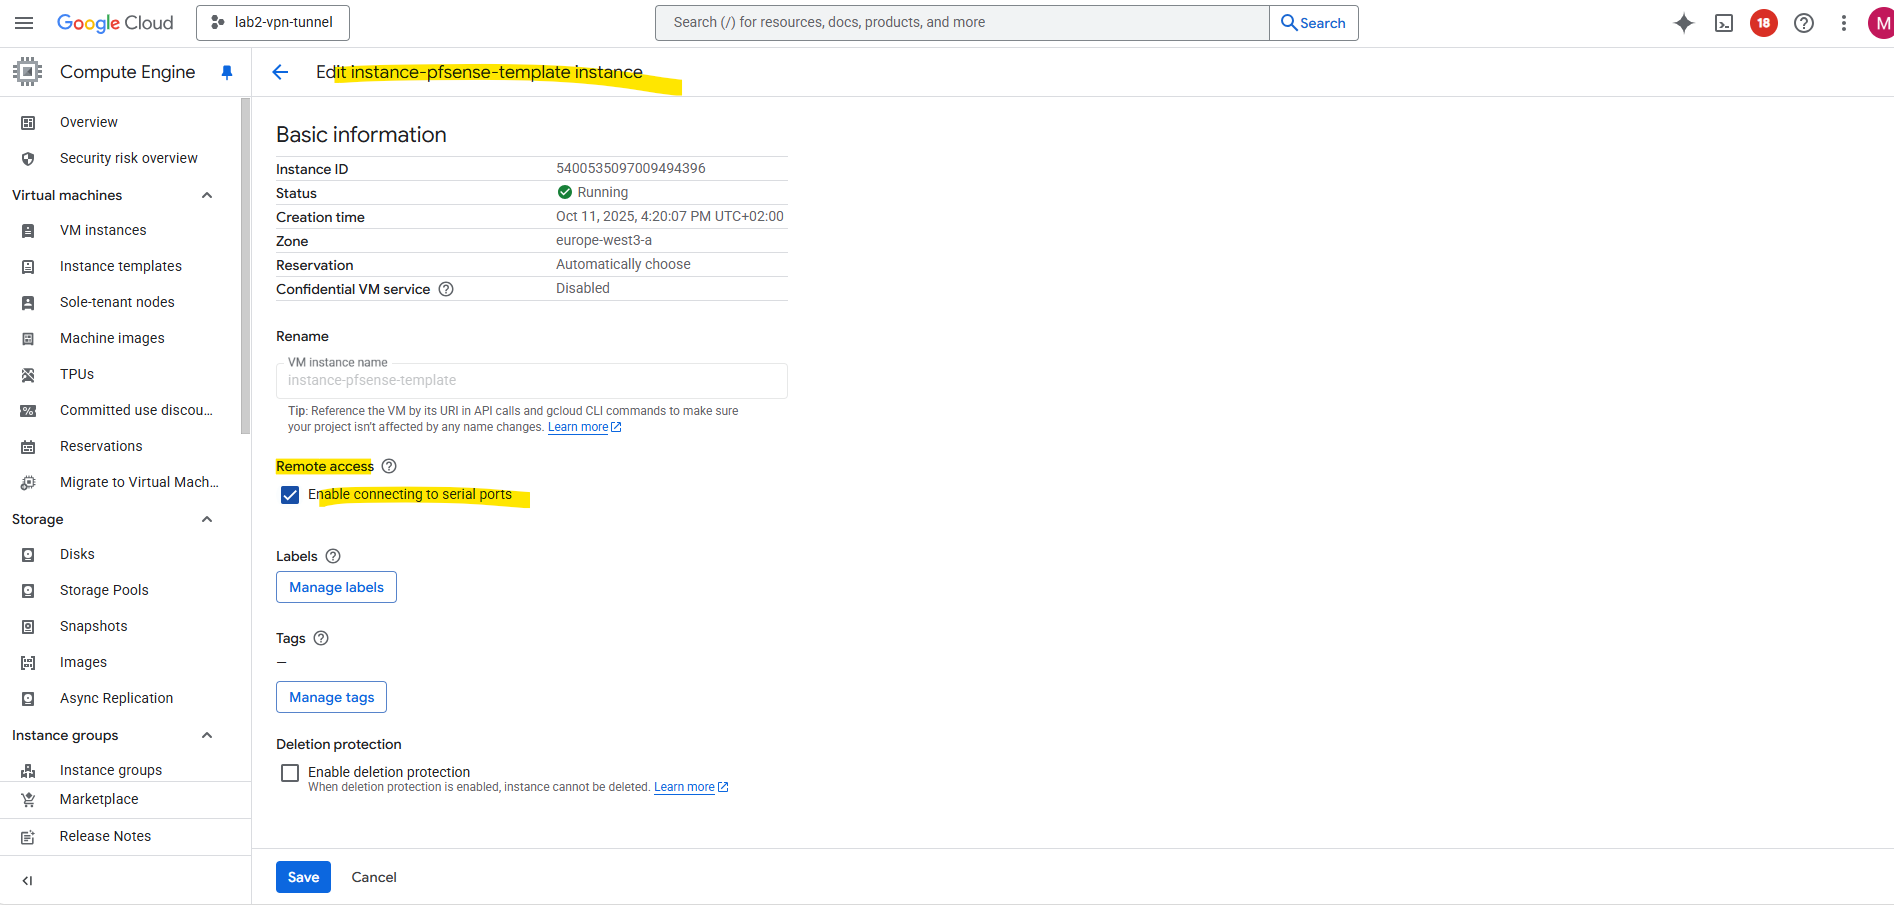Click the Manage tags button
Image resolution: width=1894 pixels, height=905 pixels.
tap(331, 697)
